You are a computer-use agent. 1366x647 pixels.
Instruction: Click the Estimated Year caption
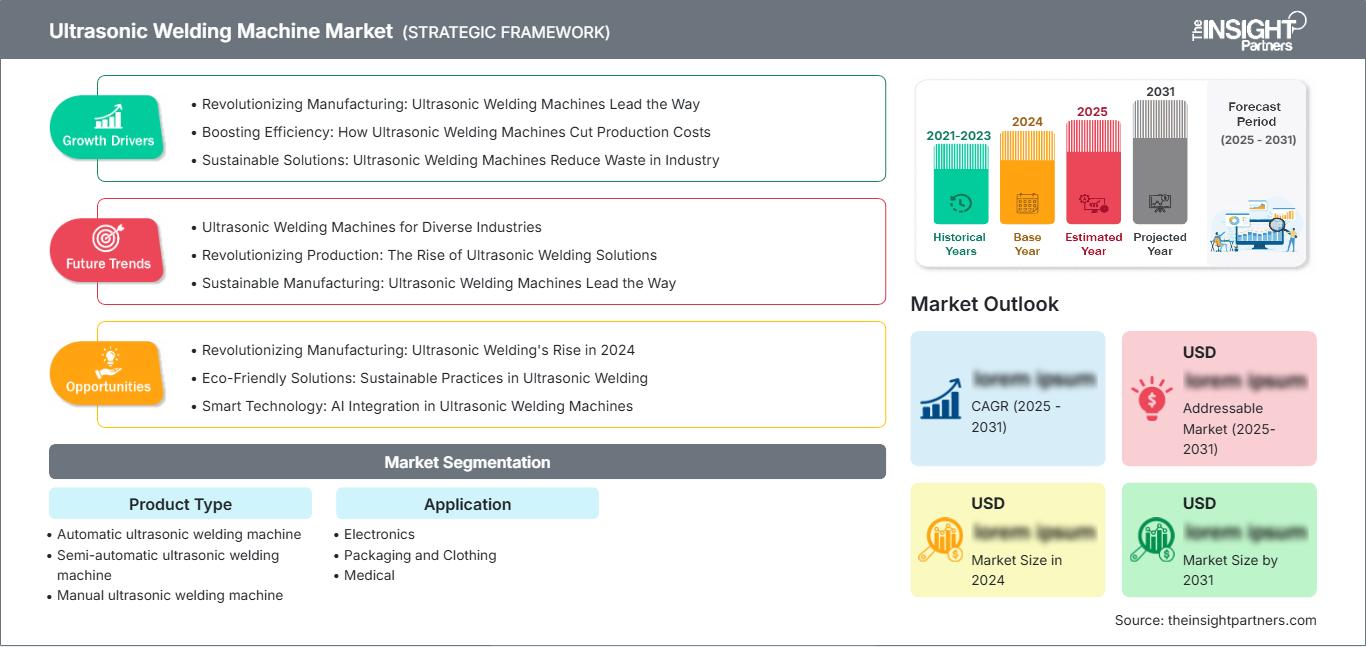pyautogui.click(x=1093, y=244)
